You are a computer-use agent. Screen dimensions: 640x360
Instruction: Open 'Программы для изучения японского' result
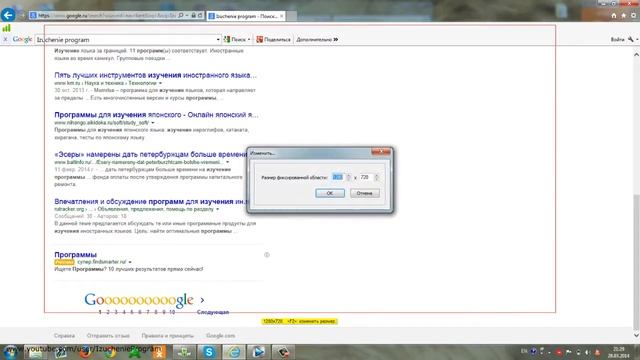click(156, 115)
